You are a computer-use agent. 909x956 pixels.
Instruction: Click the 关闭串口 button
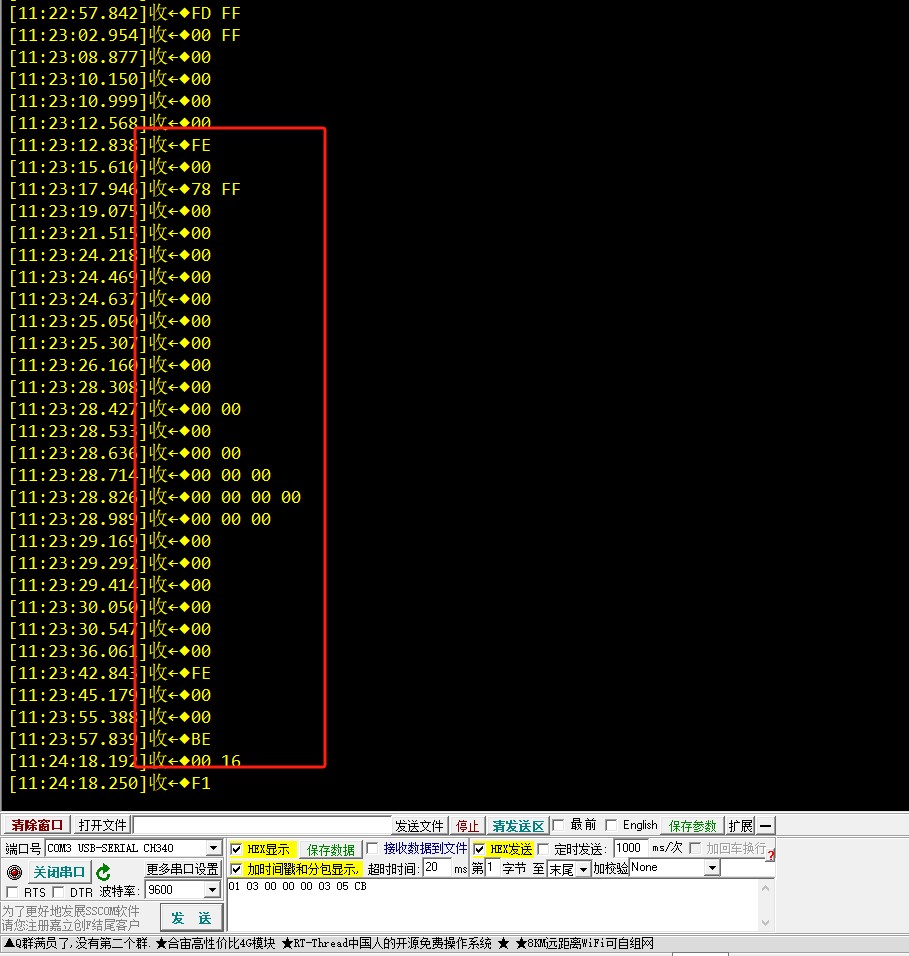pyautogui.click(x=59, y=872)
